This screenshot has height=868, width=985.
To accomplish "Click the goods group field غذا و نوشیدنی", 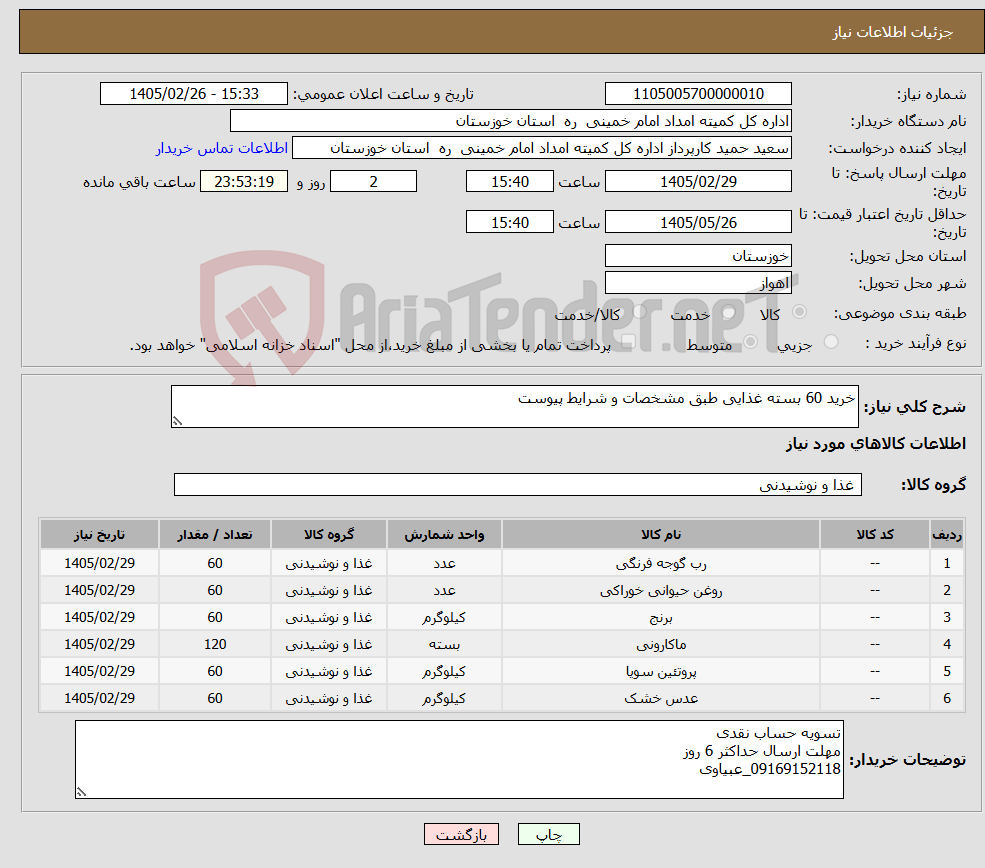I will (518, 484).
